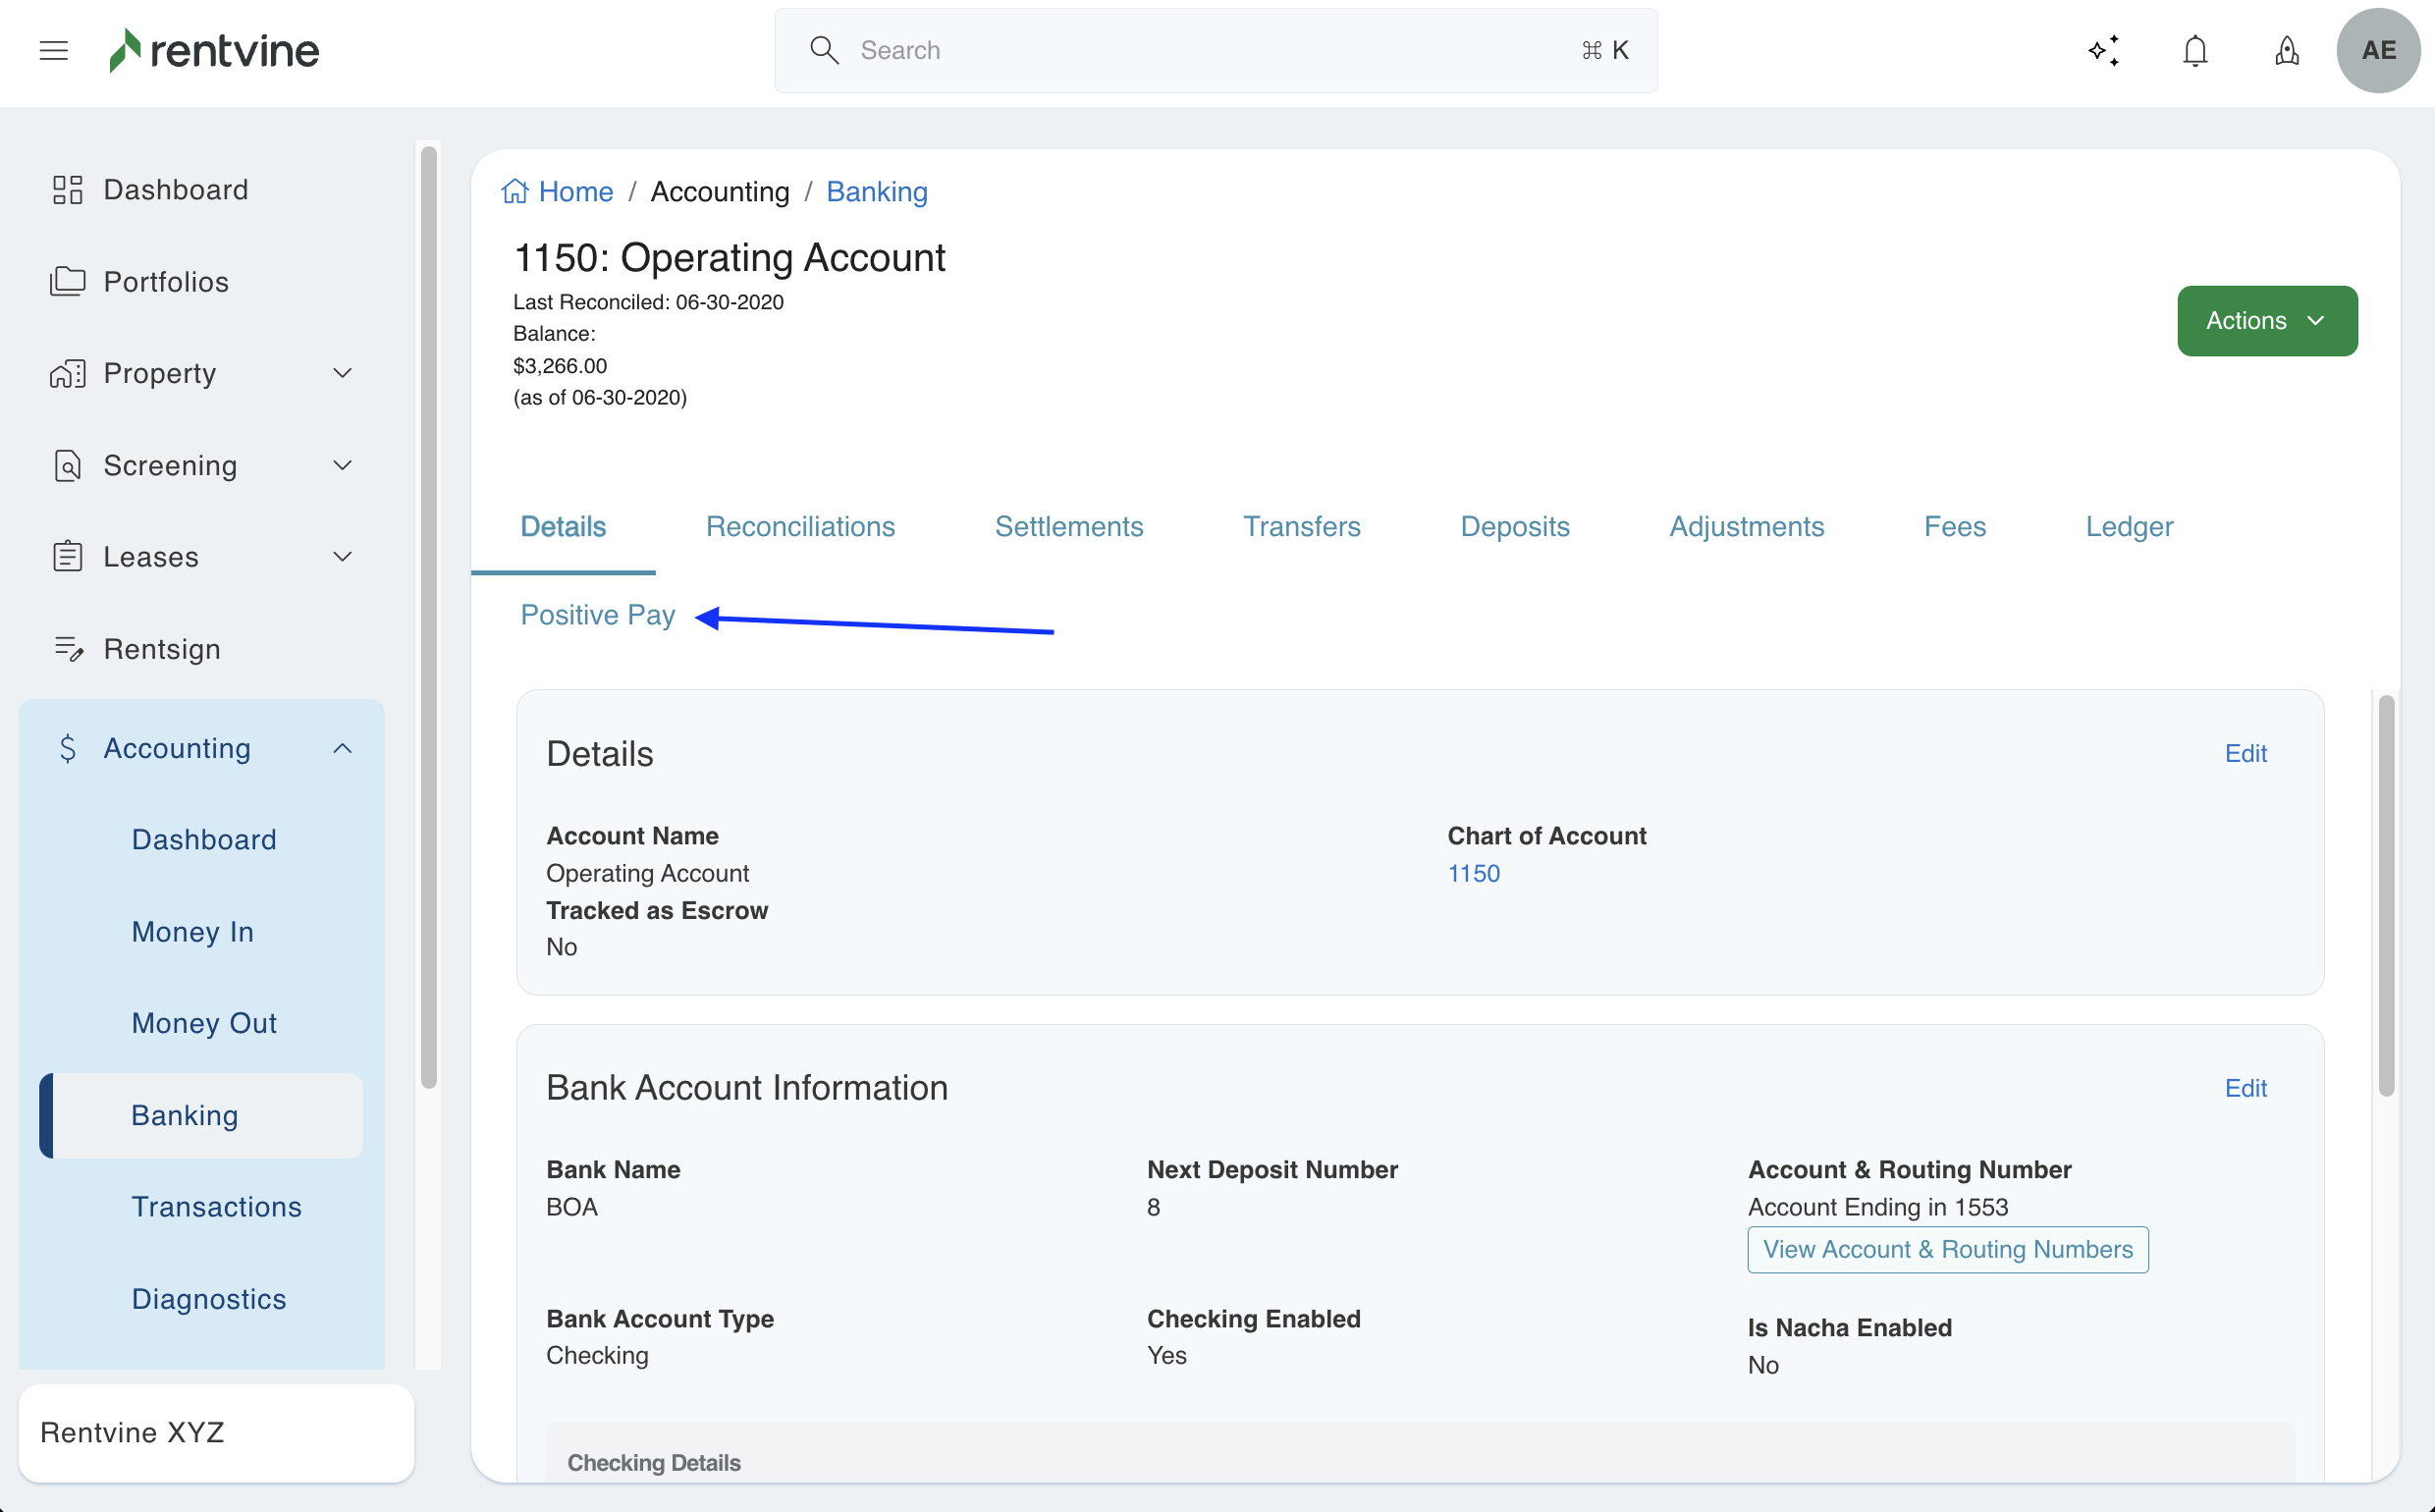Expand the Screening sidebar section
Viewport: 2435px width, 1512px height.
click(x=342, y=465)
